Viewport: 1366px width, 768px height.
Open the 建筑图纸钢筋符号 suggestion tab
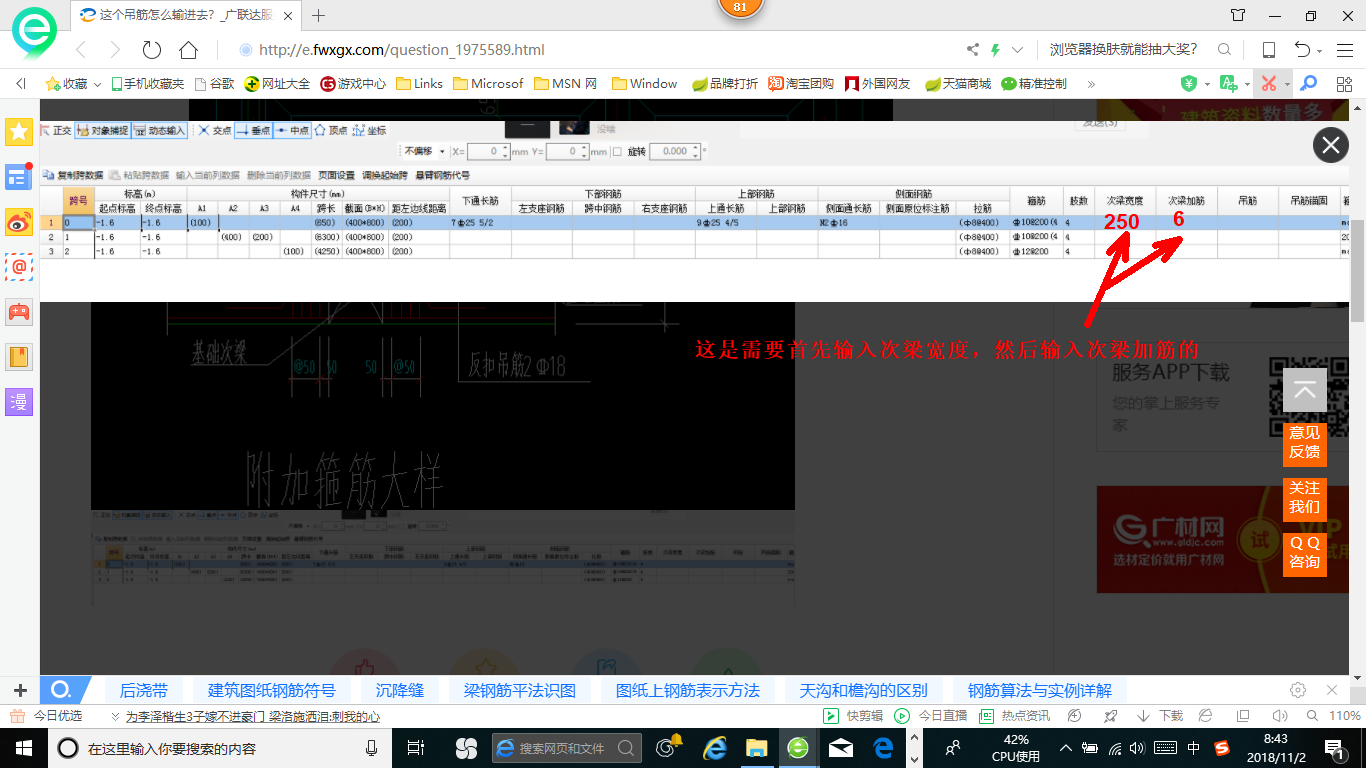click(272, 690)
